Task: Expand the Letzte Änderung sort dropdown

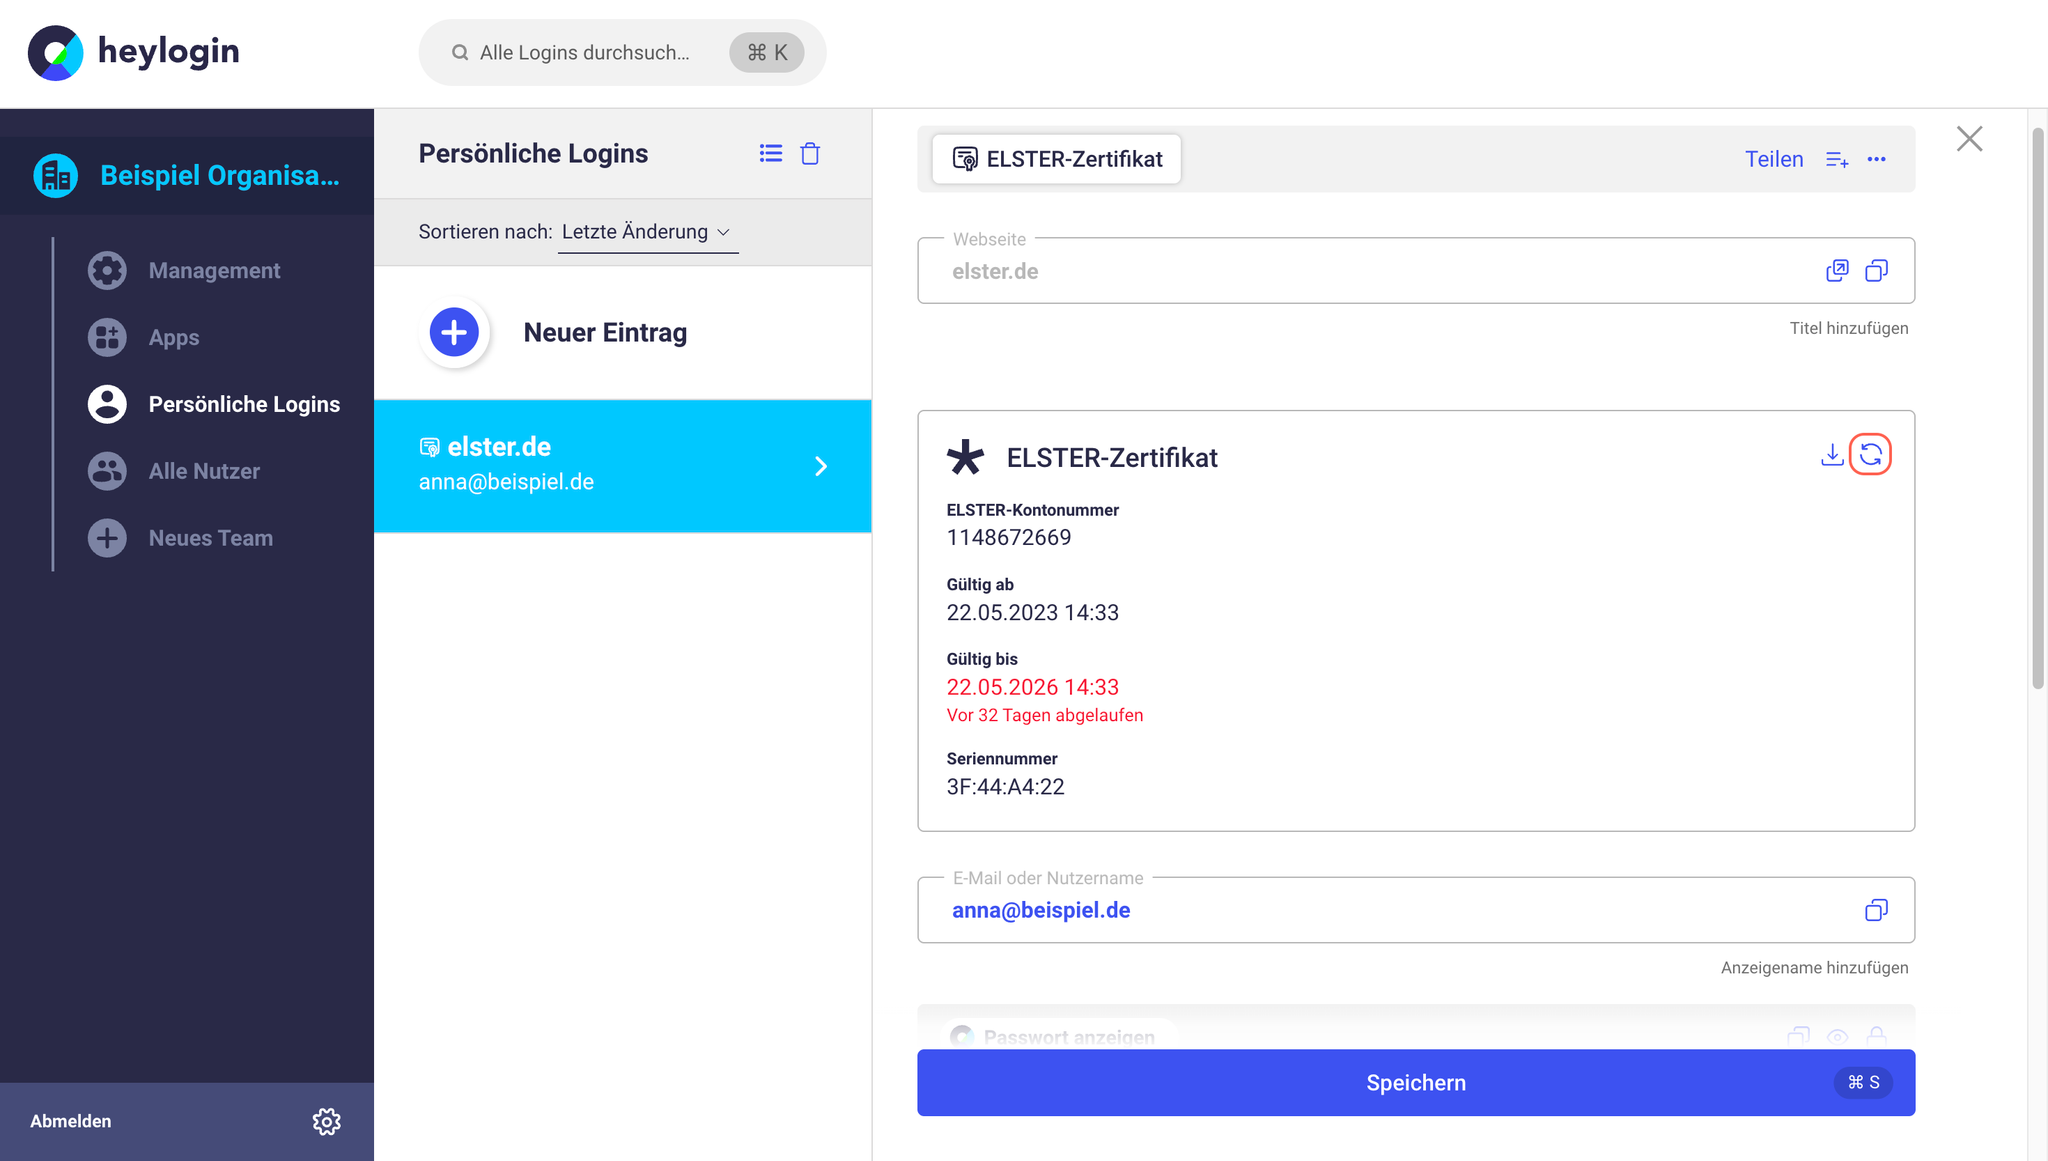Action: point(647,232)
